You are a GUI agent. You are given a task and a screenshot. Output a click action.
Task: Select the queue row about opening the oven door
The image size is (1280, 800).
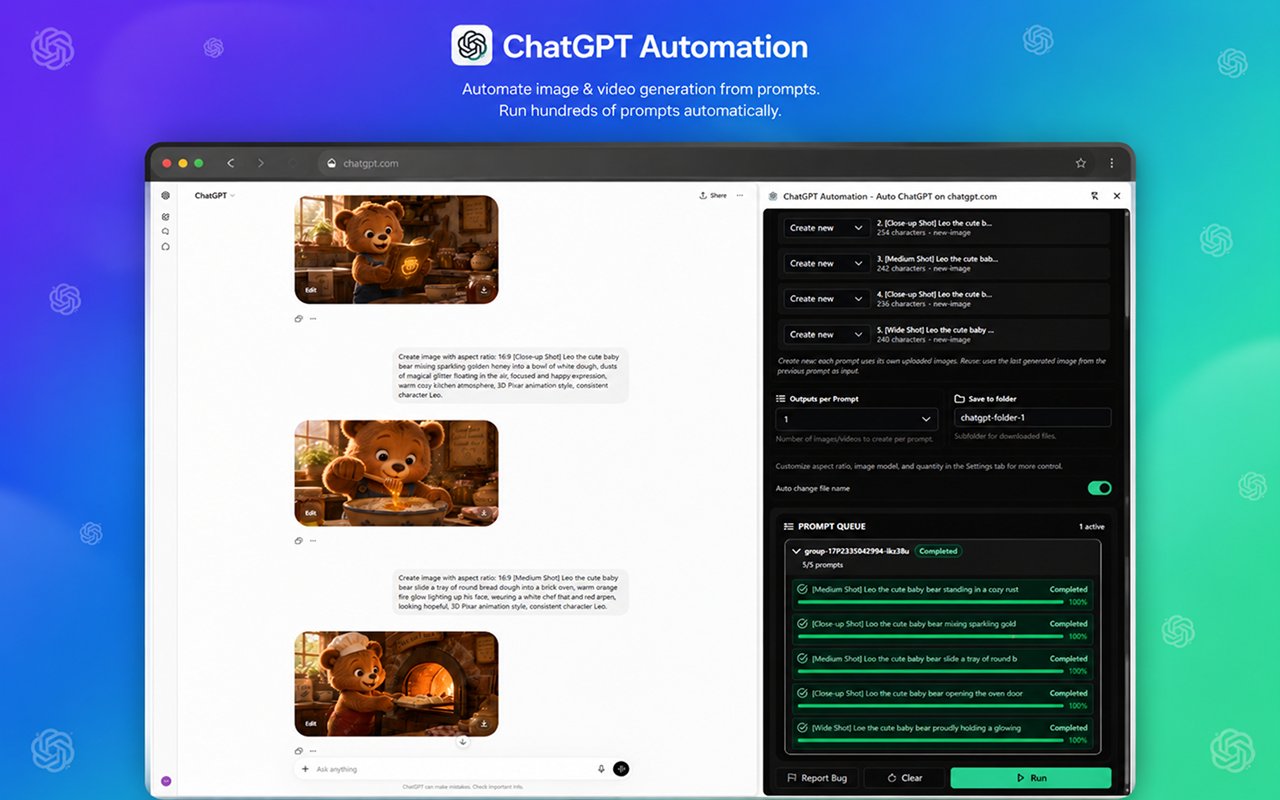tap(942, 698)
